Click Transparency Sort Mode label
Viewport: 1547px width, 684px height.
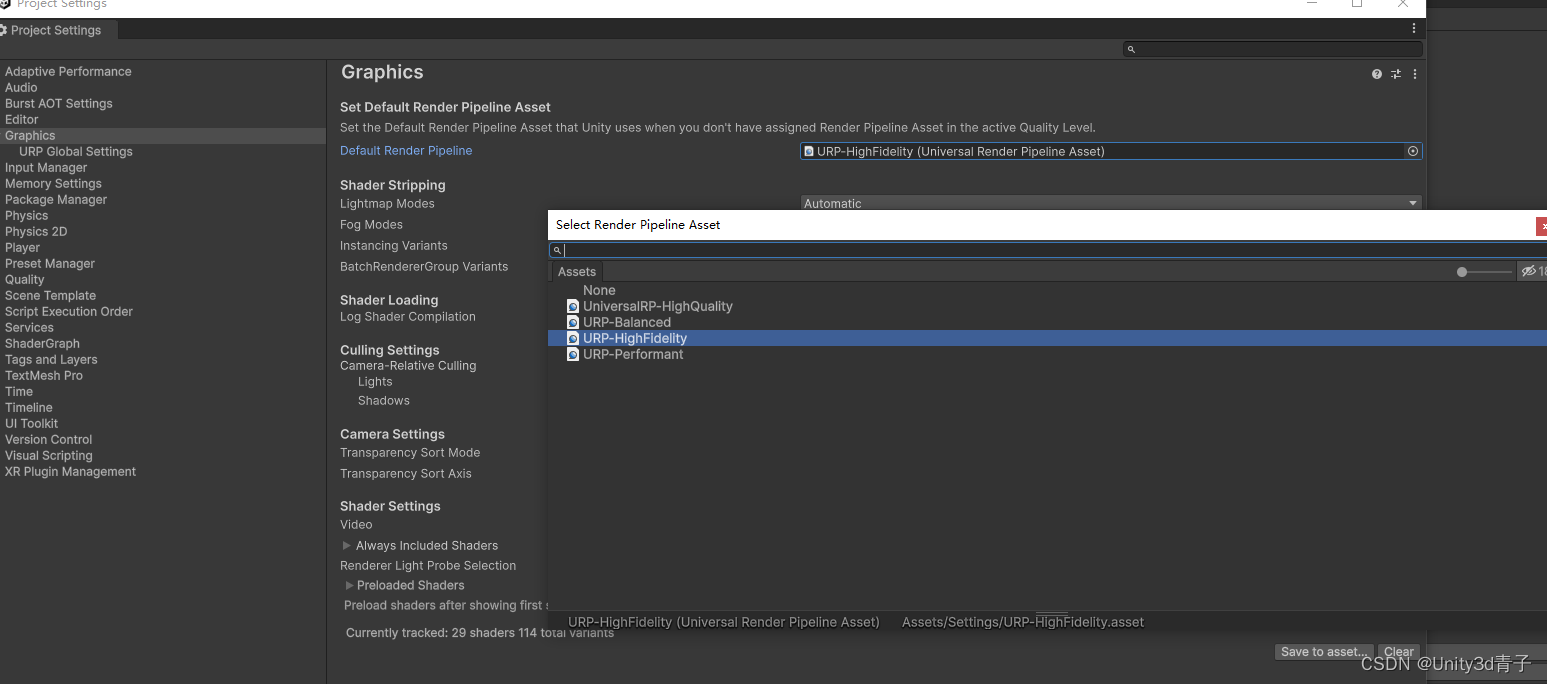[410, 452]
